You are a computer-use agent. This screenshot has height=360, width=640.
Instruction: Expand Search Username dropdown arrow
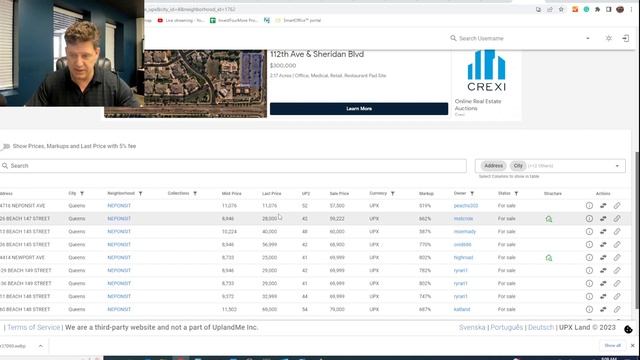pyautogui.click(x=588, y=38)
